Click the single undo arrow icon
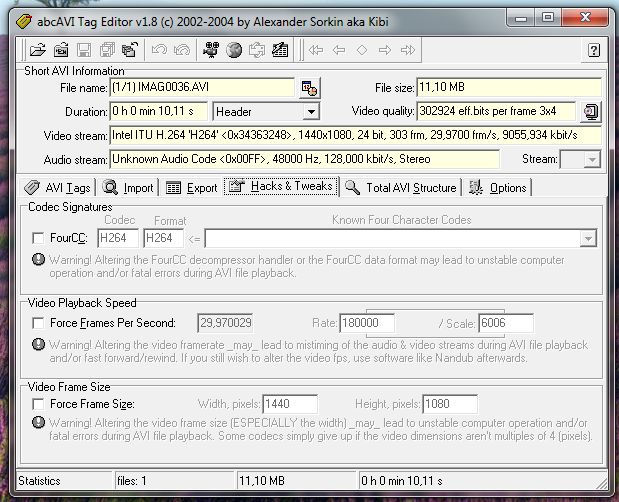The height and width of the screenshot is (502, 619). pyautogui.click(x=159, y=50)
